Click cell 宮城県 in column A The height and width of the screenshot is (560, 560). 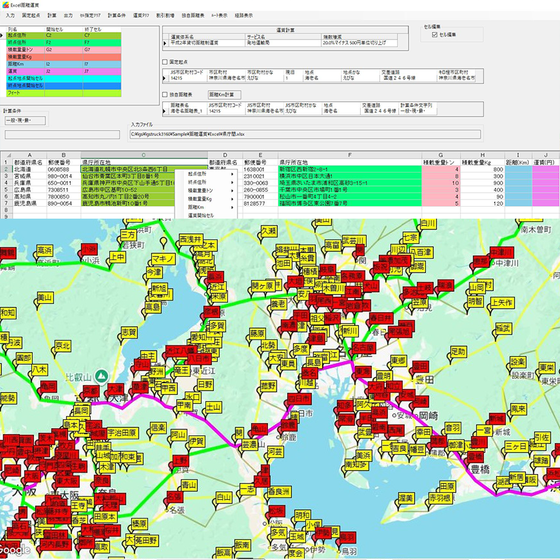click(x=29, y=176)
